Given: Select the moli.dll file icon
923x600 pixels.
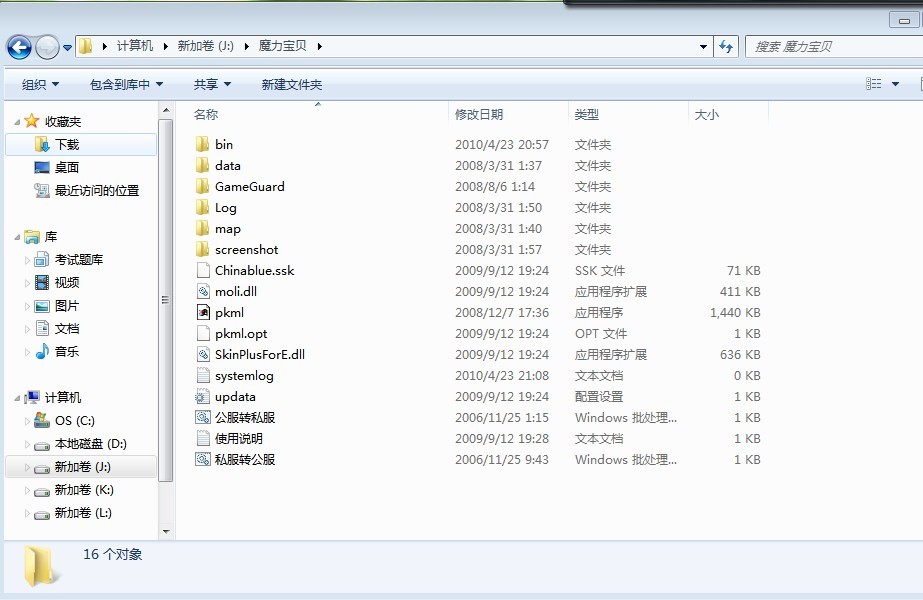Looking at the screenshot, I should (202, 292).
